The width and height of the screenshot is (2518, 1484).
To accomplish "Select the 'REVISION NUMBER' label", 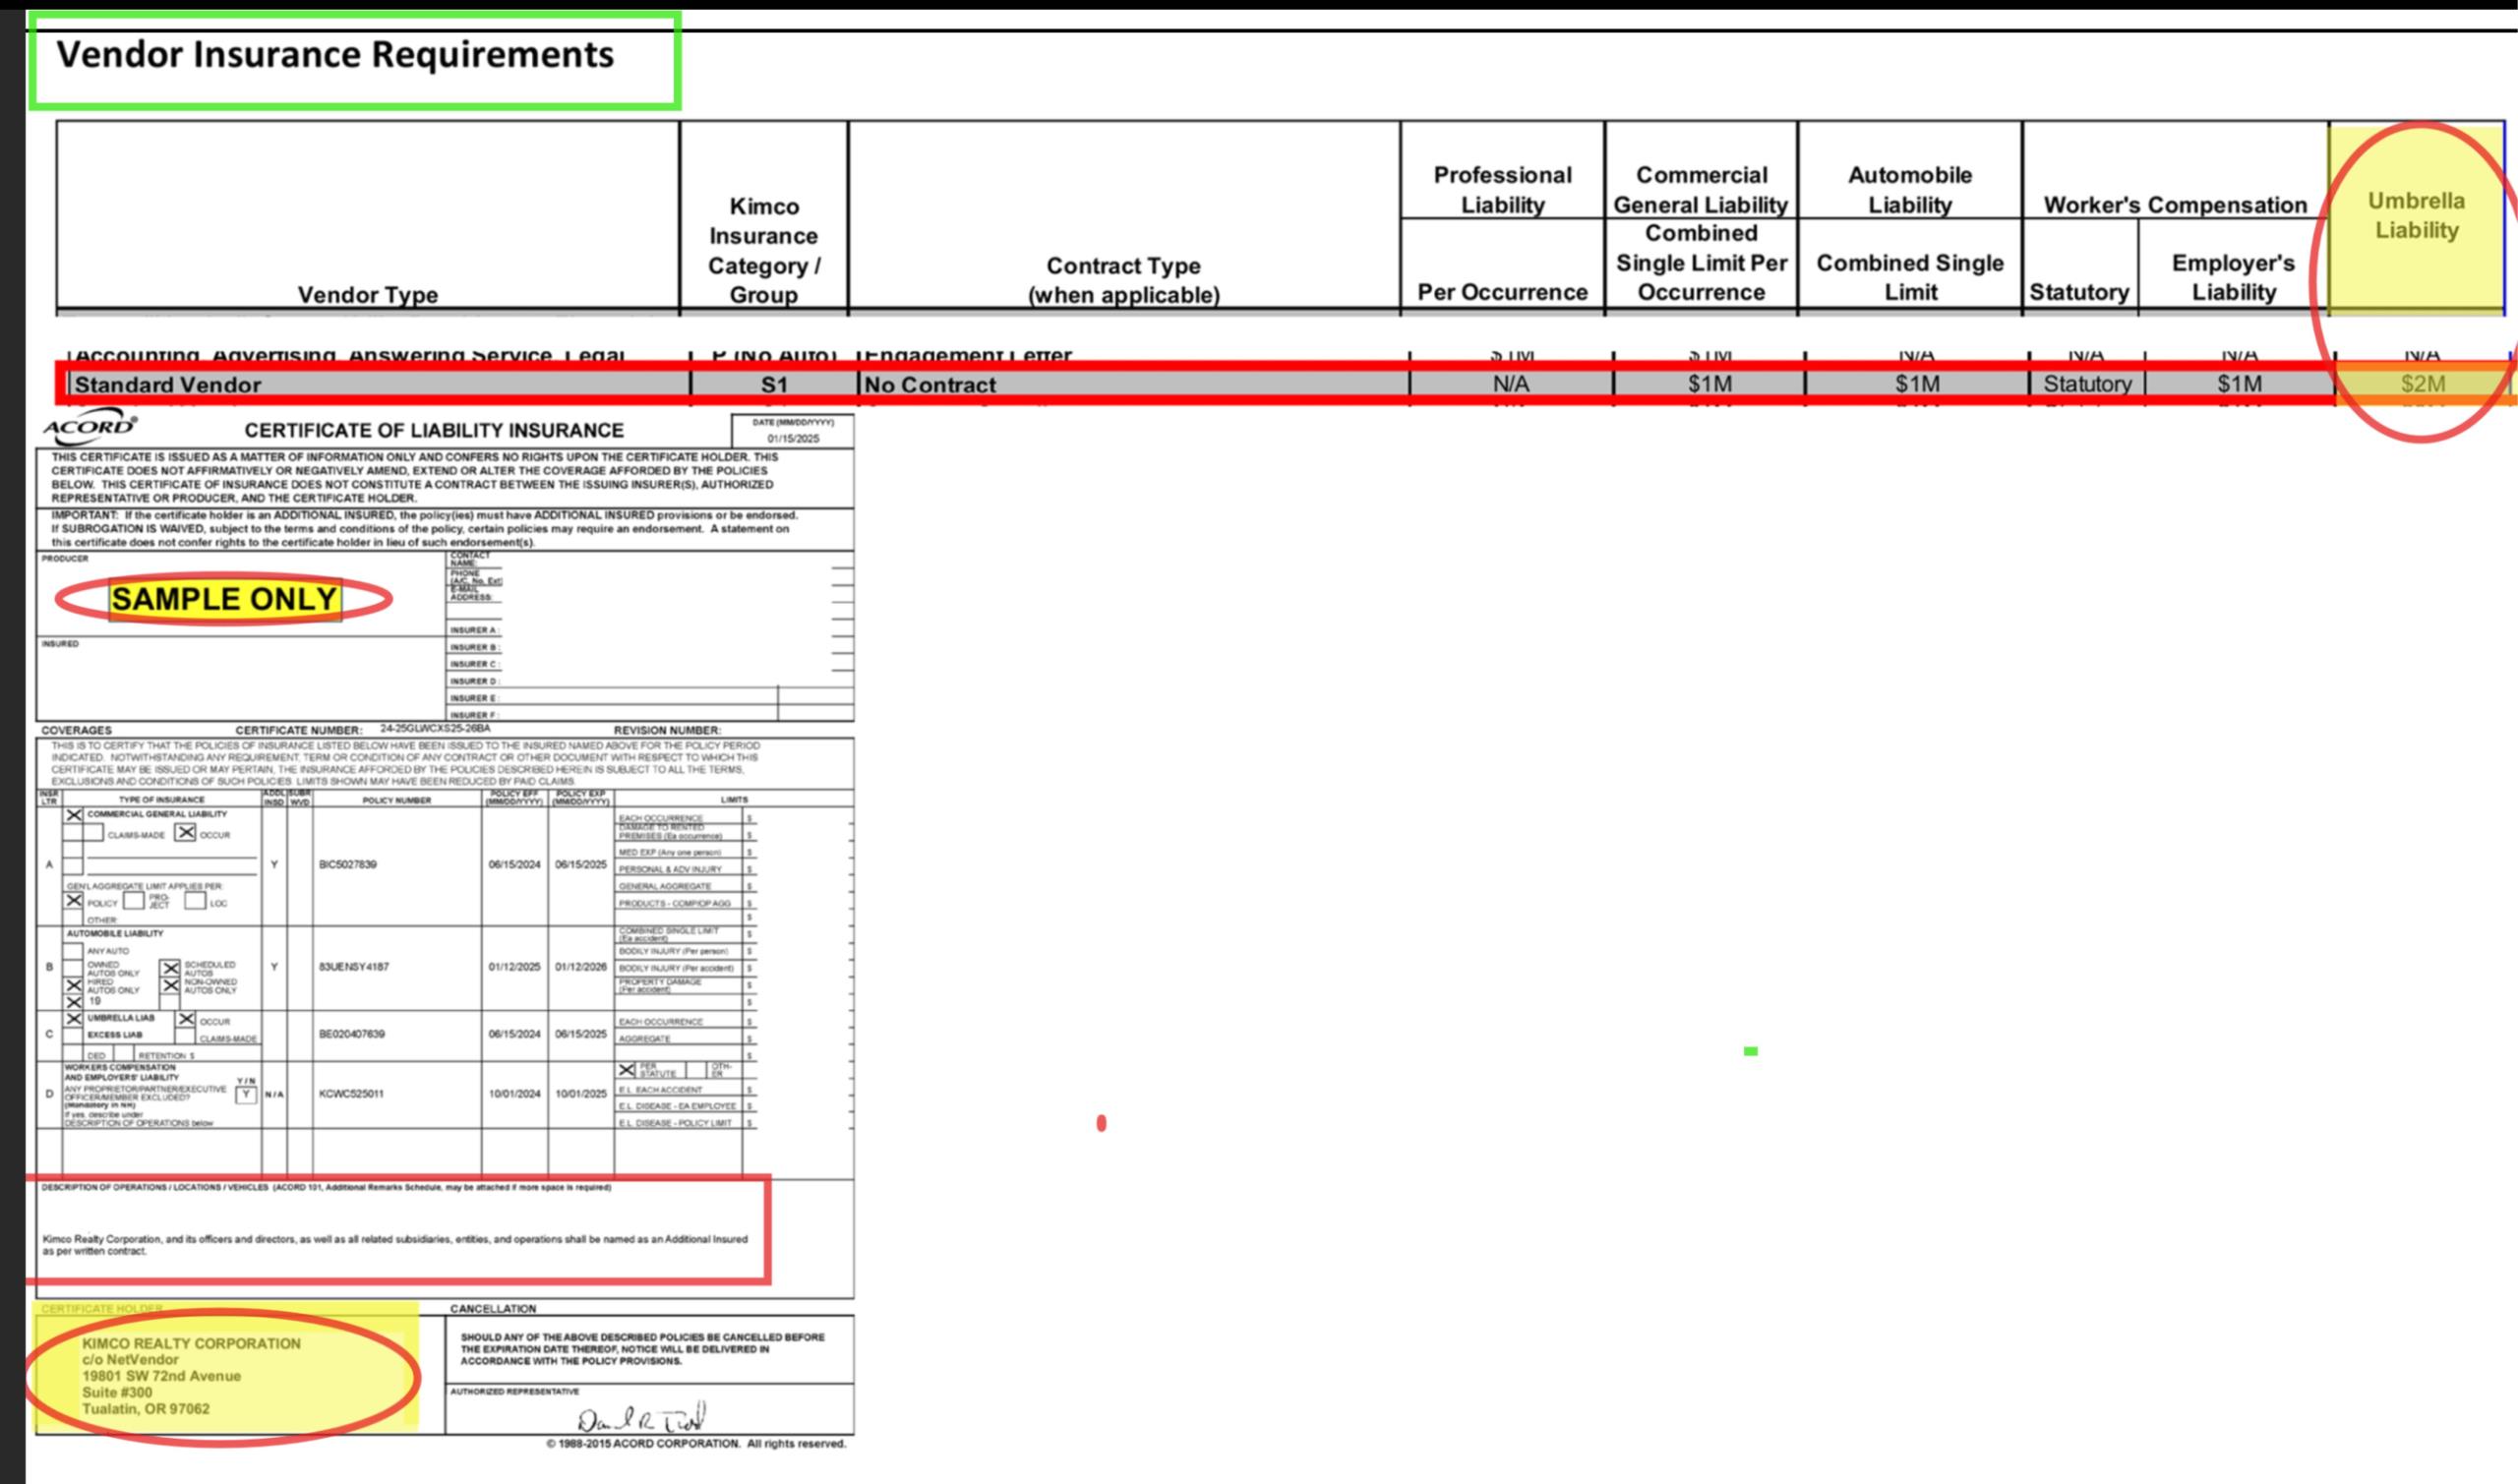I will pyautogui.click(x=667, y=731).
